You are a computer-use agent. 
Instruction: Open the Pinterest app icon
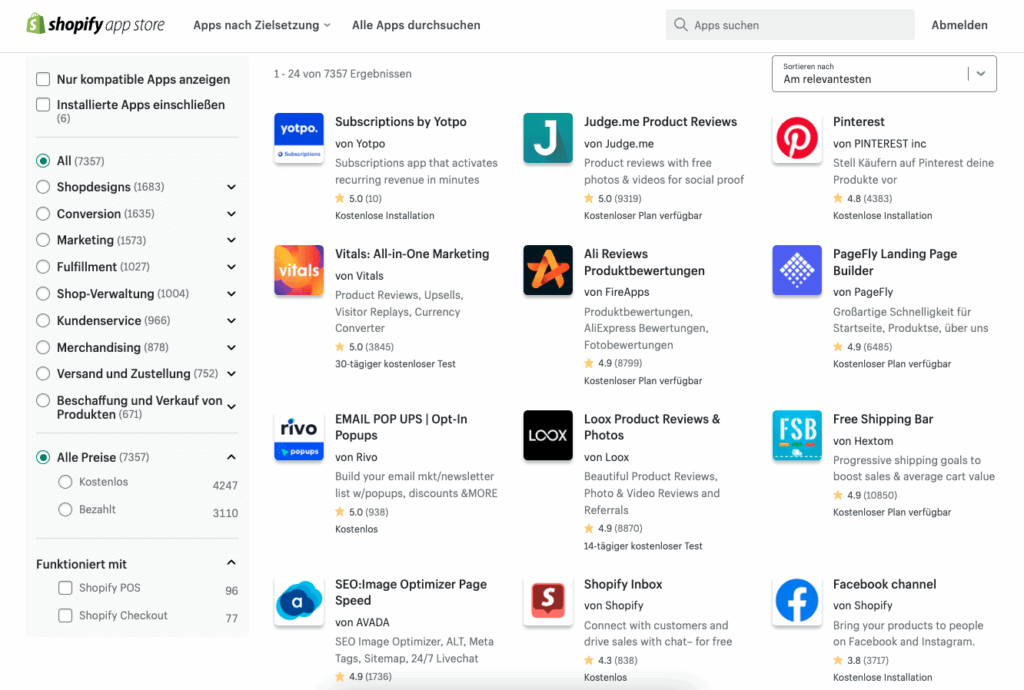(x=797, y=138)
